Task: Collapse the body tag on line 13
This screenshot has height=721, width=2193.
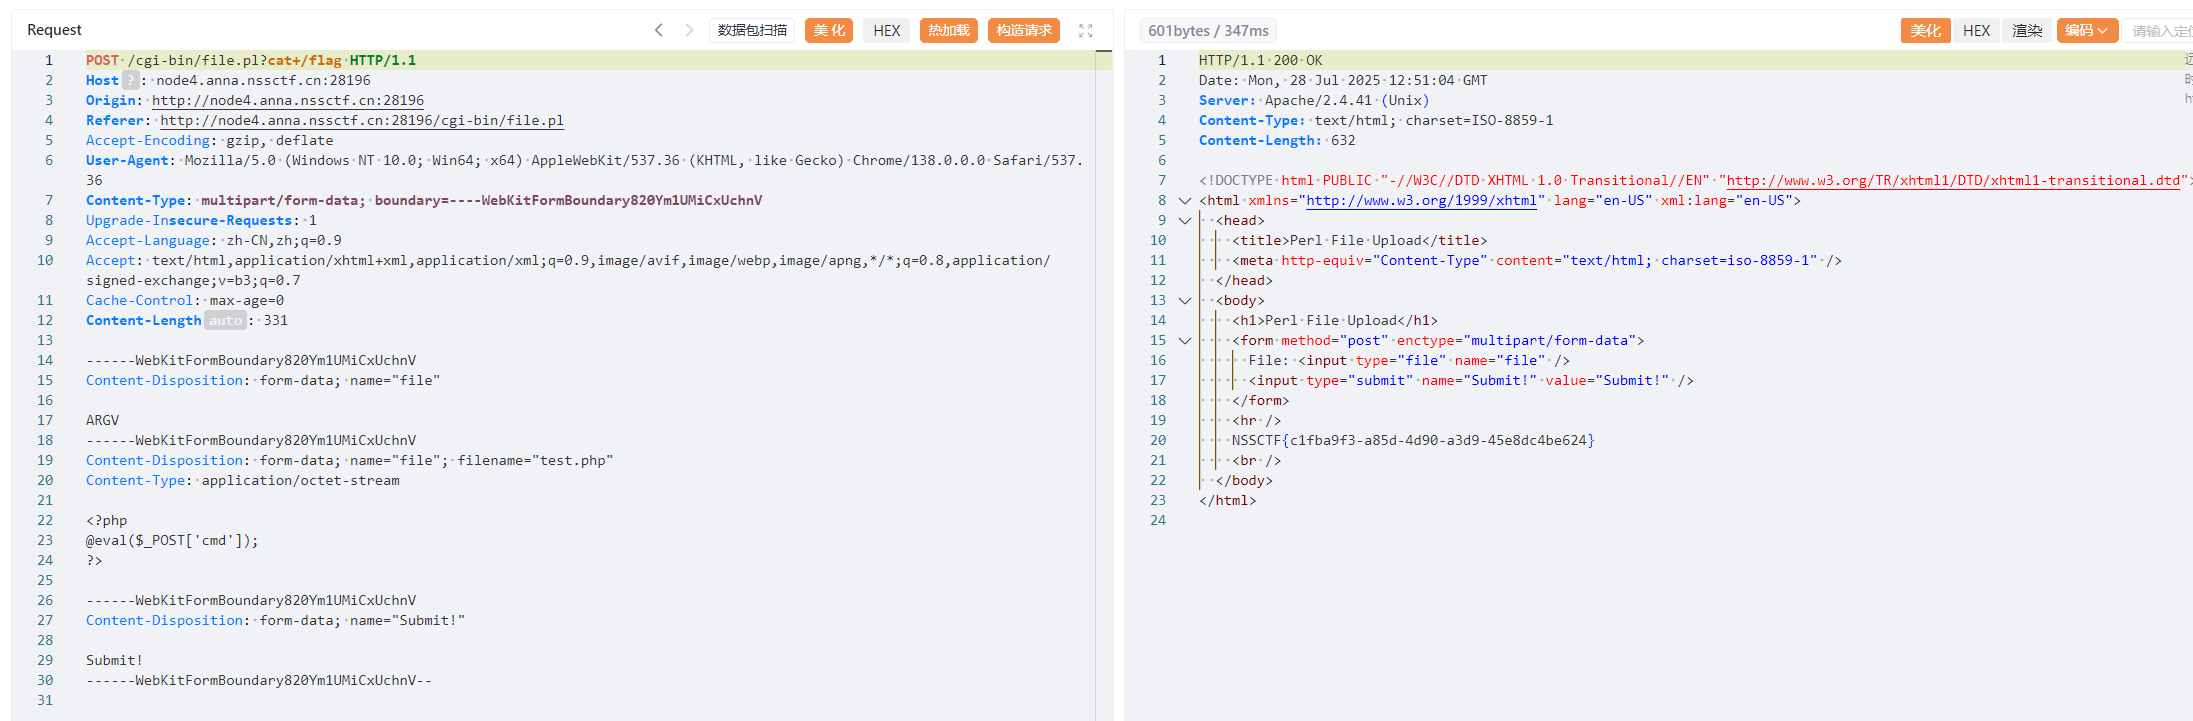Action: coord(1185,300)
